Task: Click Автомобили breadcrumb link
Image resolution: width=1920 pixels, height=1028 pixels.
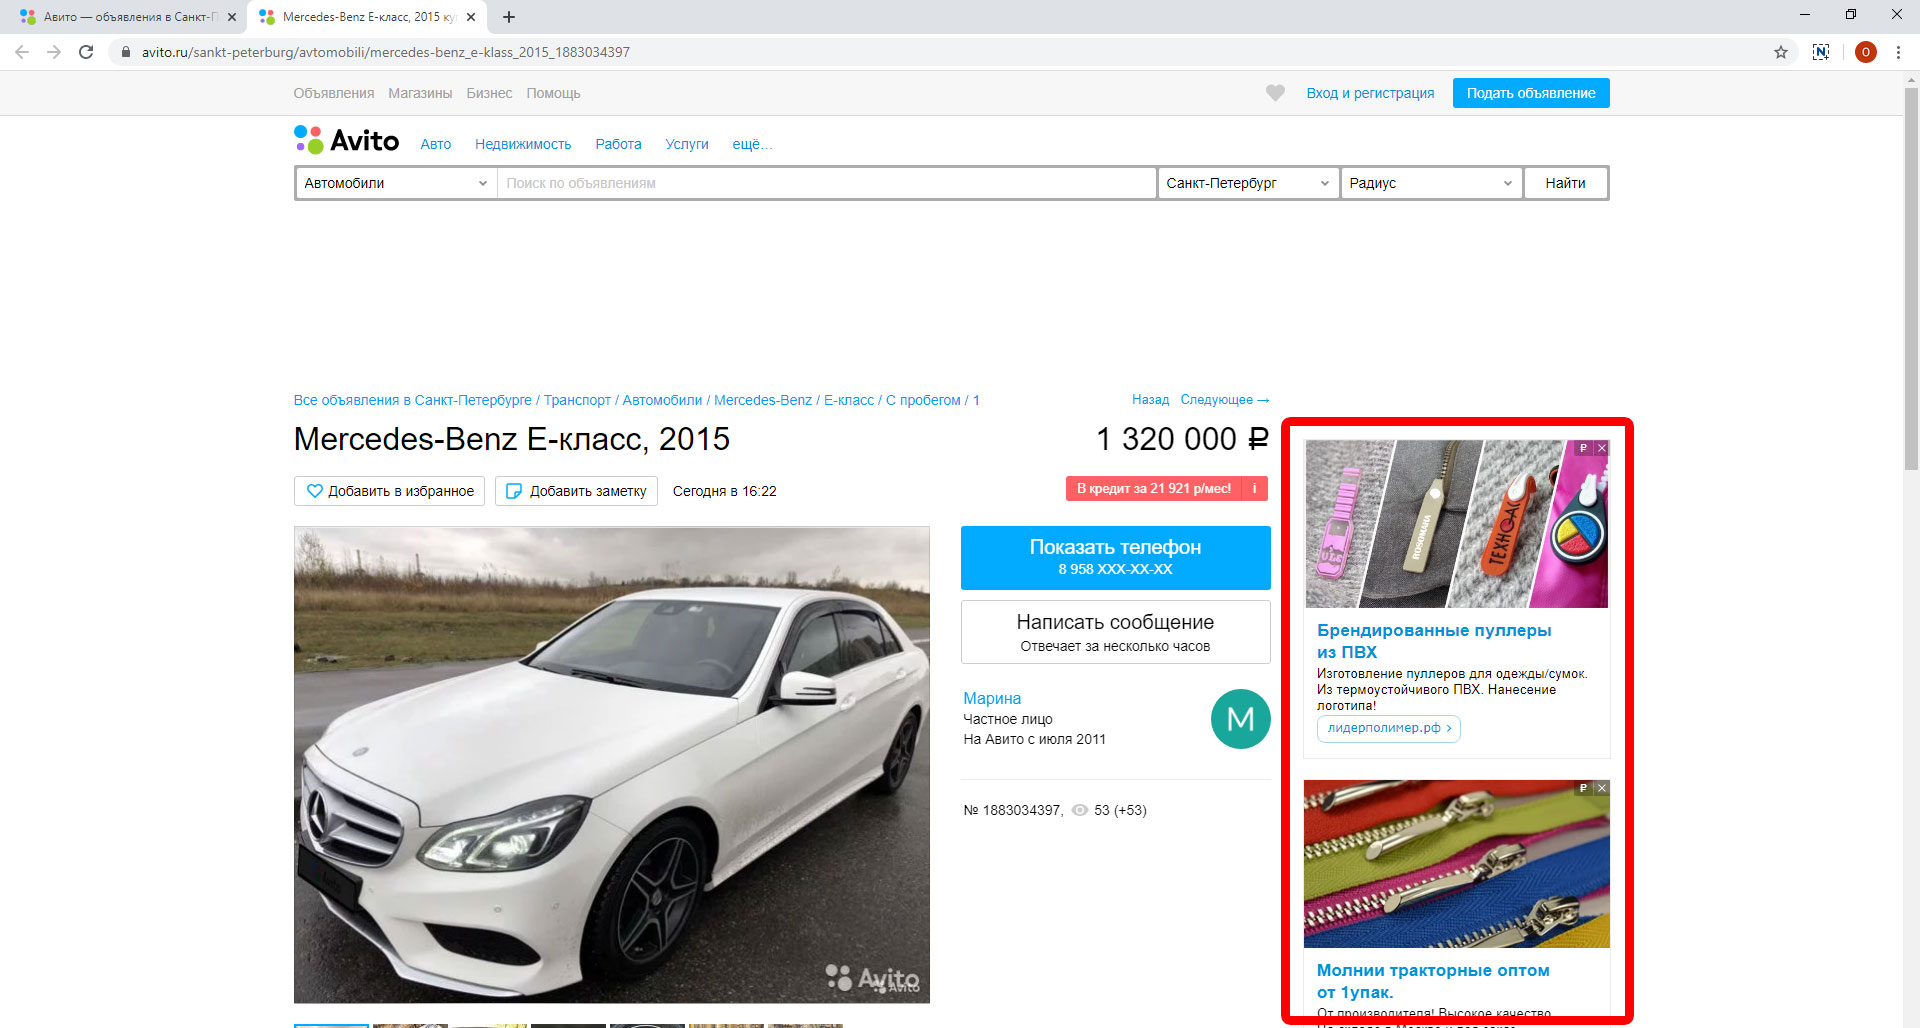Action: coord(662,400)
